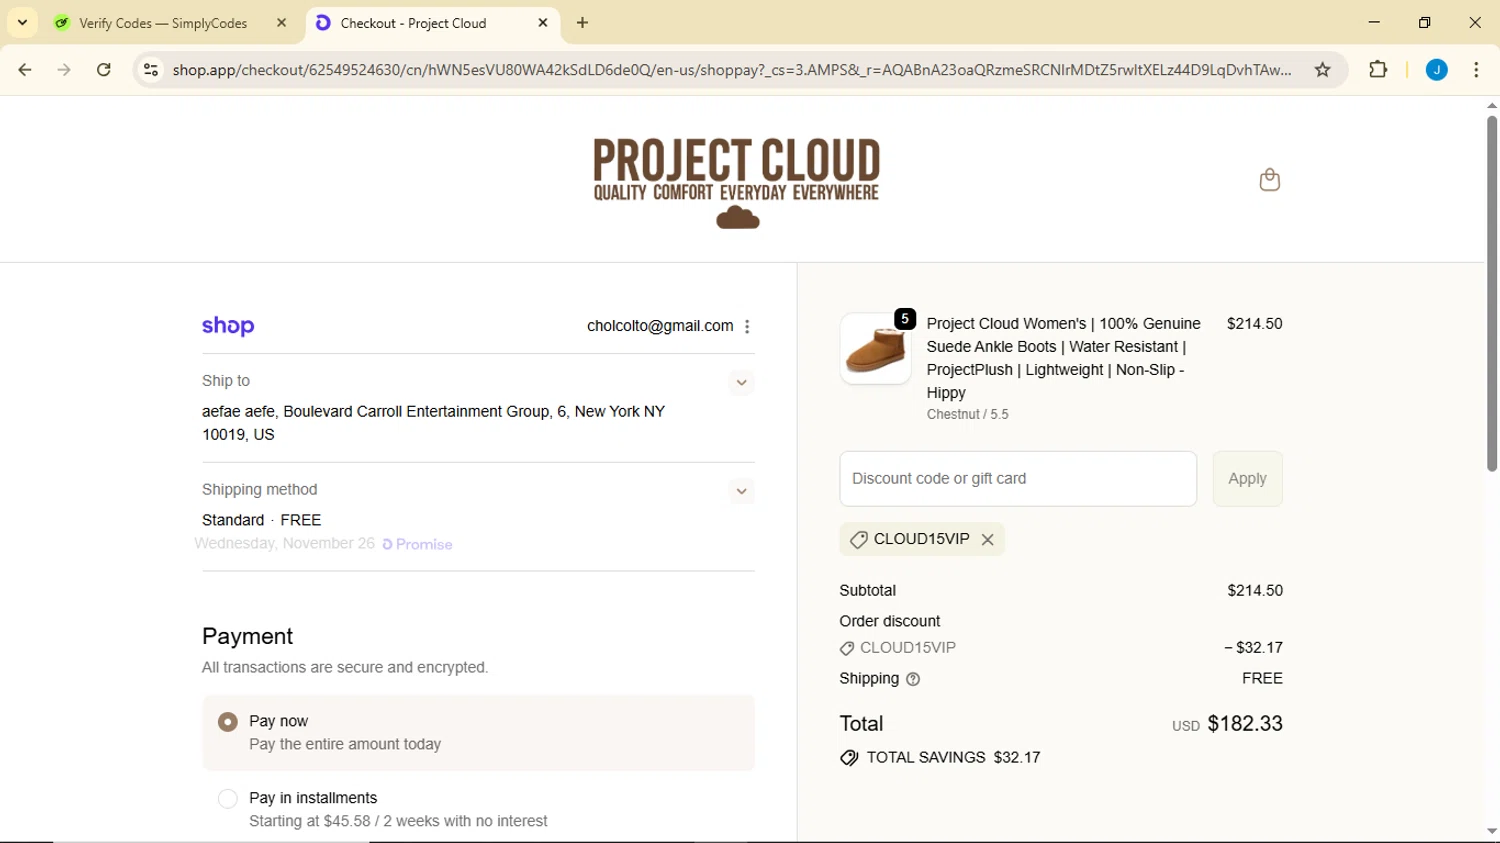Viewport: 1500px width, 843px height.
Task: Click the Chestnut / 5.5 variant text
Action: pyautogui.click(x=967, y=414)
